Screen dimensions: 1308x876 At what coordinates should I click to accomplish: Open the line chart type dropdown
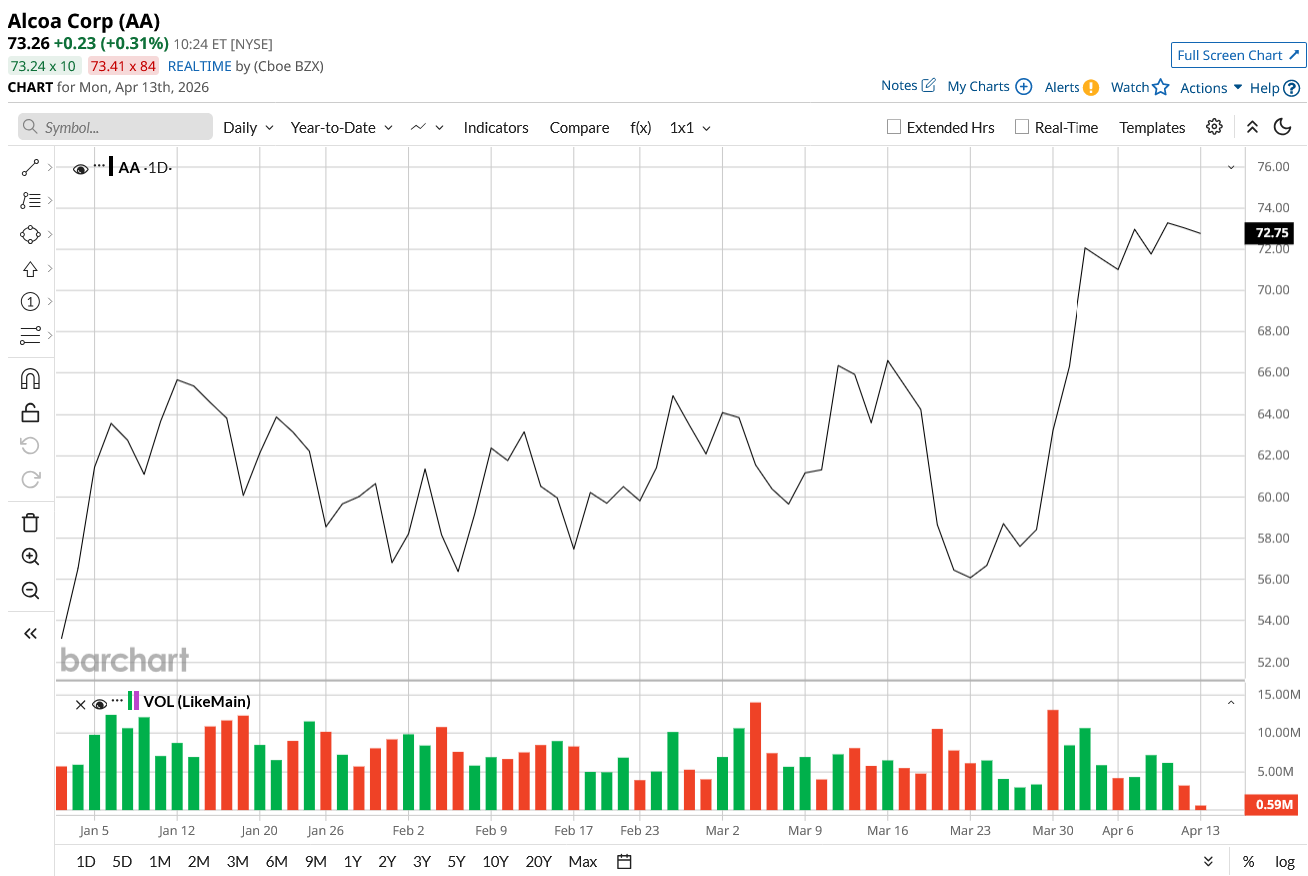tap(427, 127)
